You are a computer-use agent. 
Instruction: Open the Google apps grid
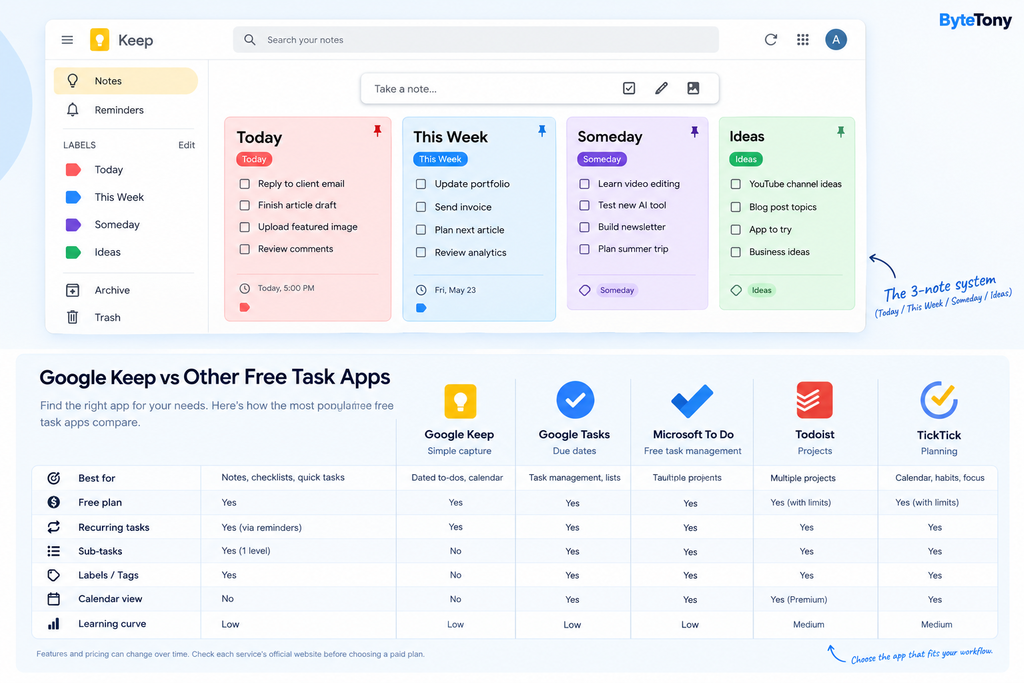click(x=803, y=40)
